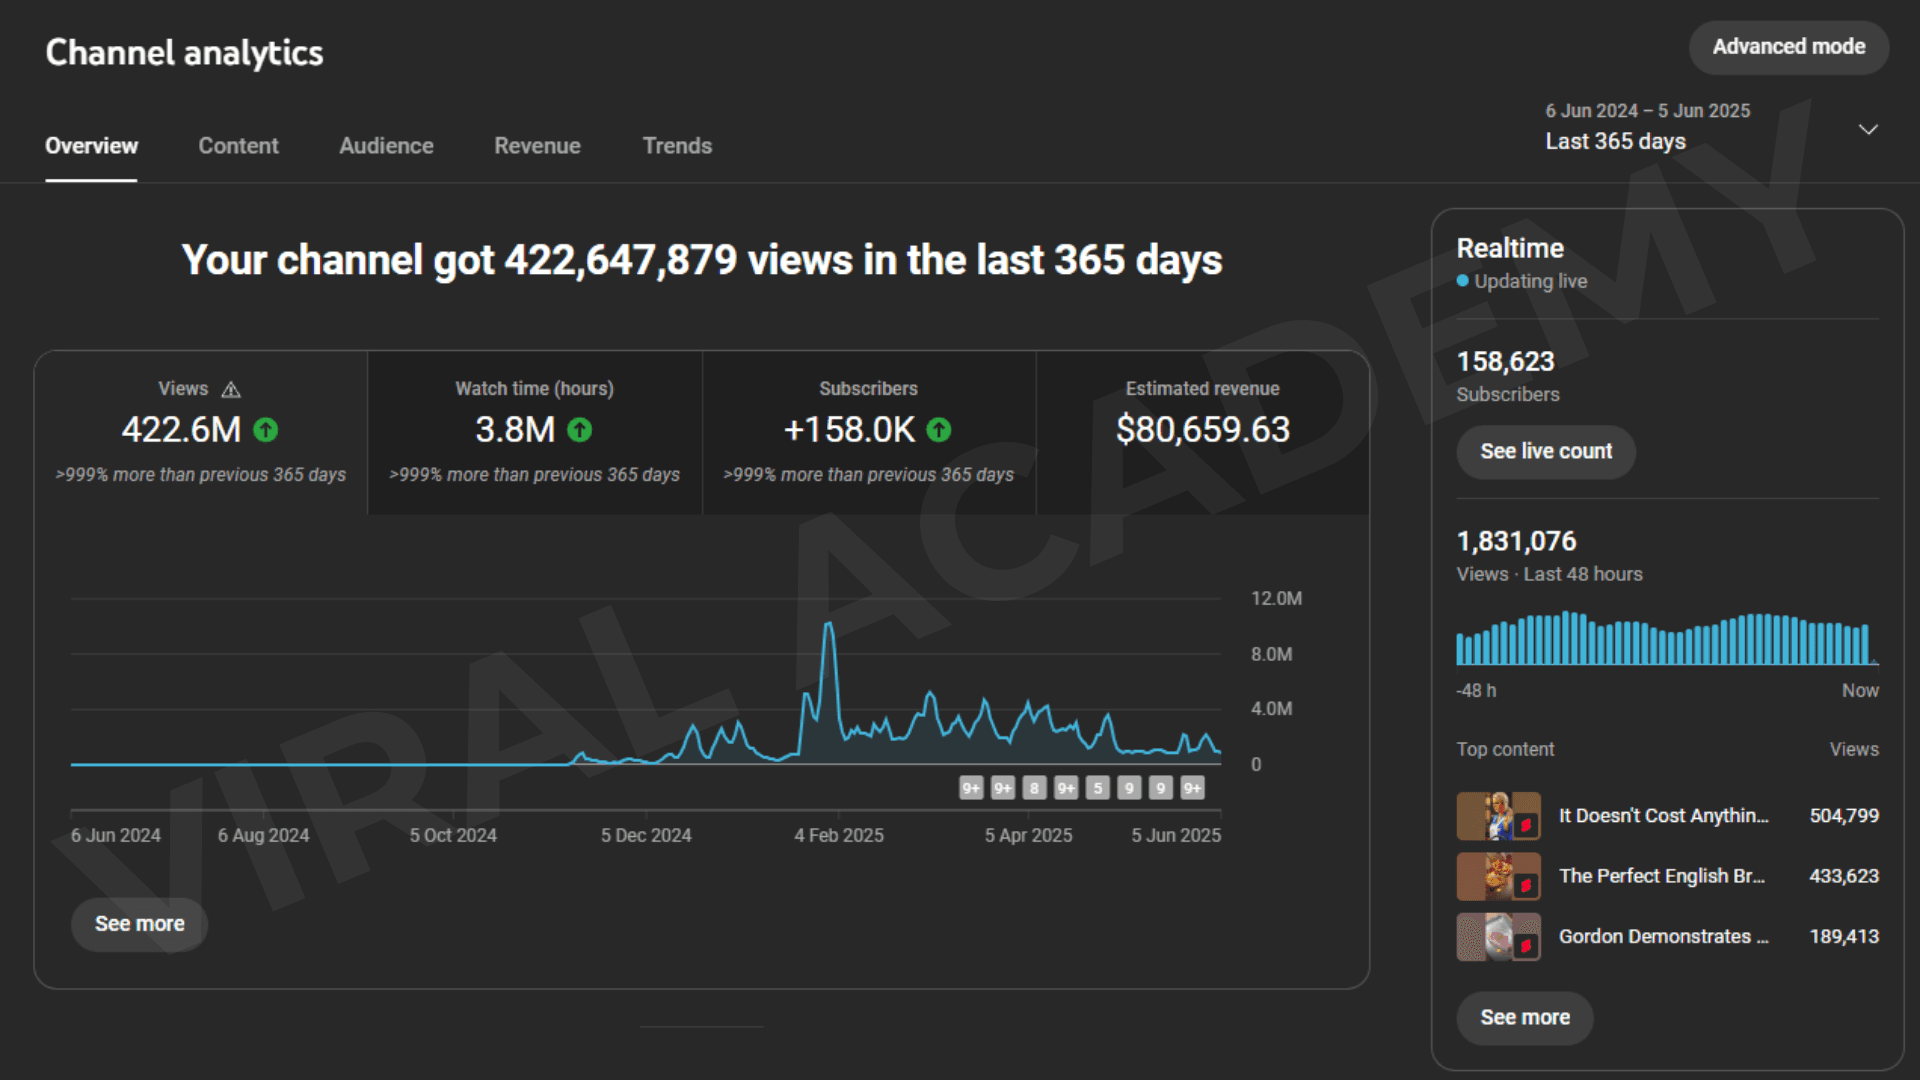This screenshot has height=1080, width=1920.
Task: Open the last 9+ video marker
Action: tap(1192, 788)
